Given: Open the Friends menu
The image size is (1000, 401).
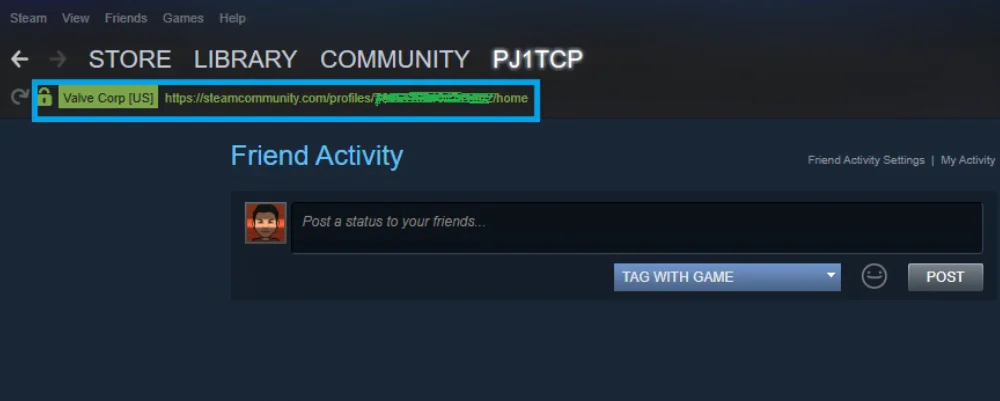Looking at the screenshot, I should point(126,18).
